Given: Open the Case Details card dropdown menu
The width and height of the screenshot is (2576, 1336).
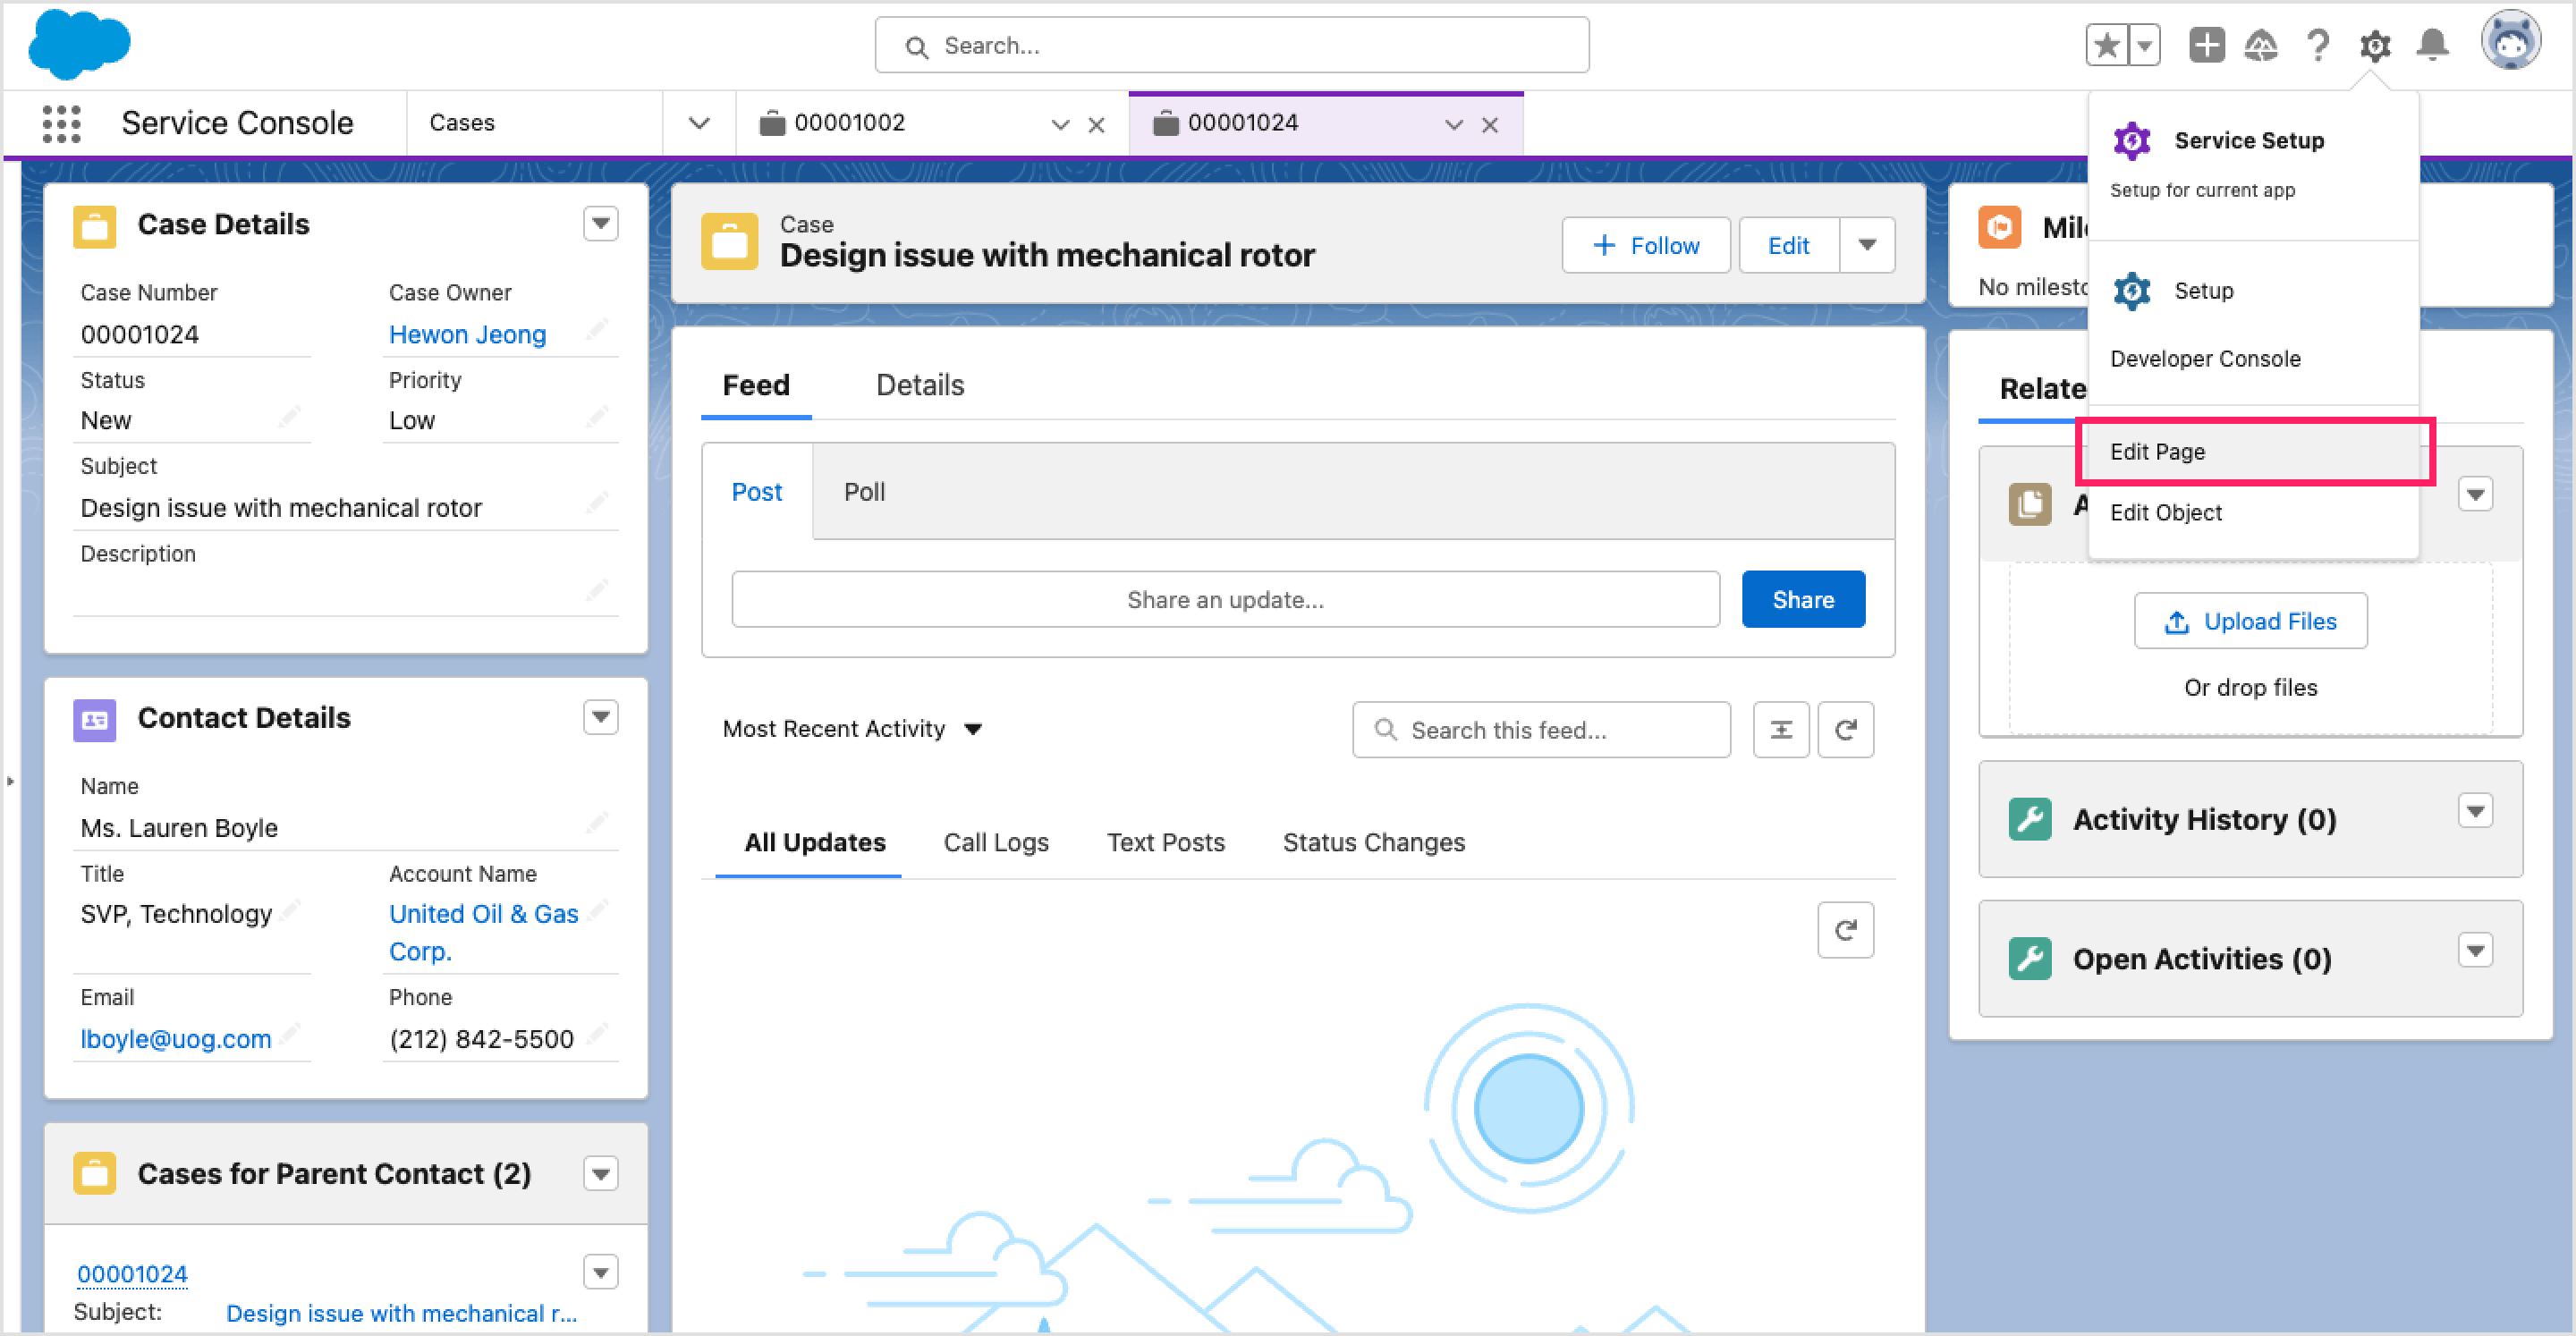Looking at the screenshot, I should [x=600, y=223].
